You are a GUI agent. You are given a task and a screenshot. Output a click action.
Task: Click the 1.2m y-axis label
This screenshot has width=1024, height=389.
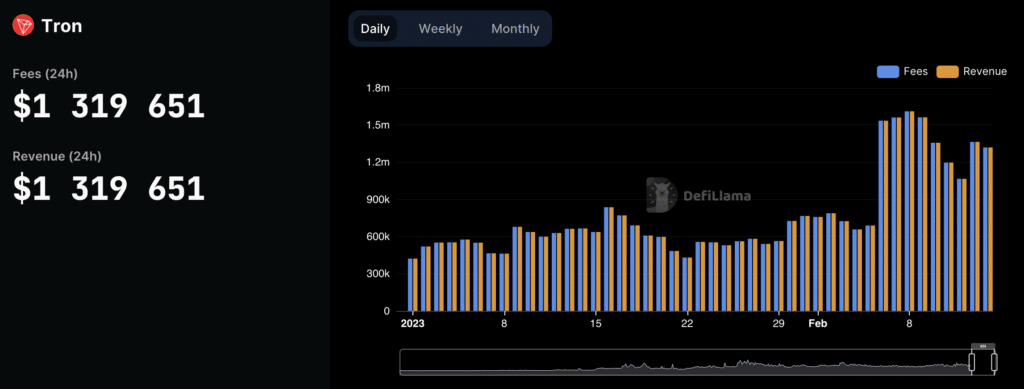point(377,162)
